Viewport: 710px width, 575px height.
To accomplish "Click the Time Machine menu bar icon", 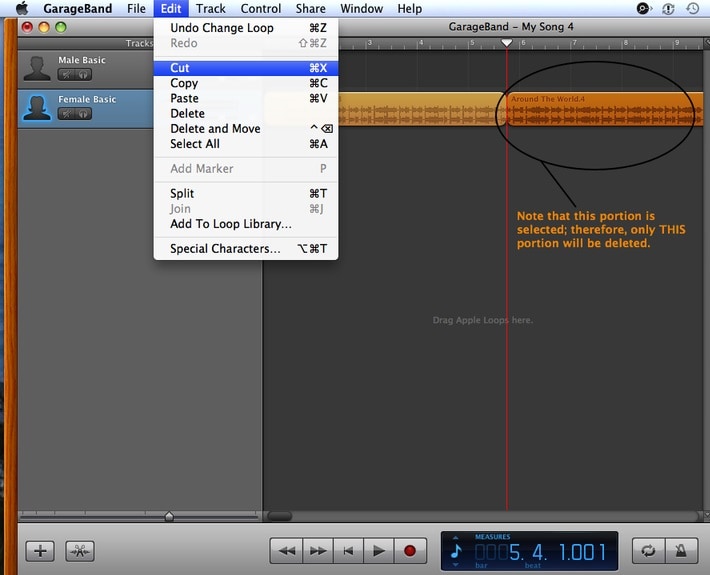I will click(692, 8).
